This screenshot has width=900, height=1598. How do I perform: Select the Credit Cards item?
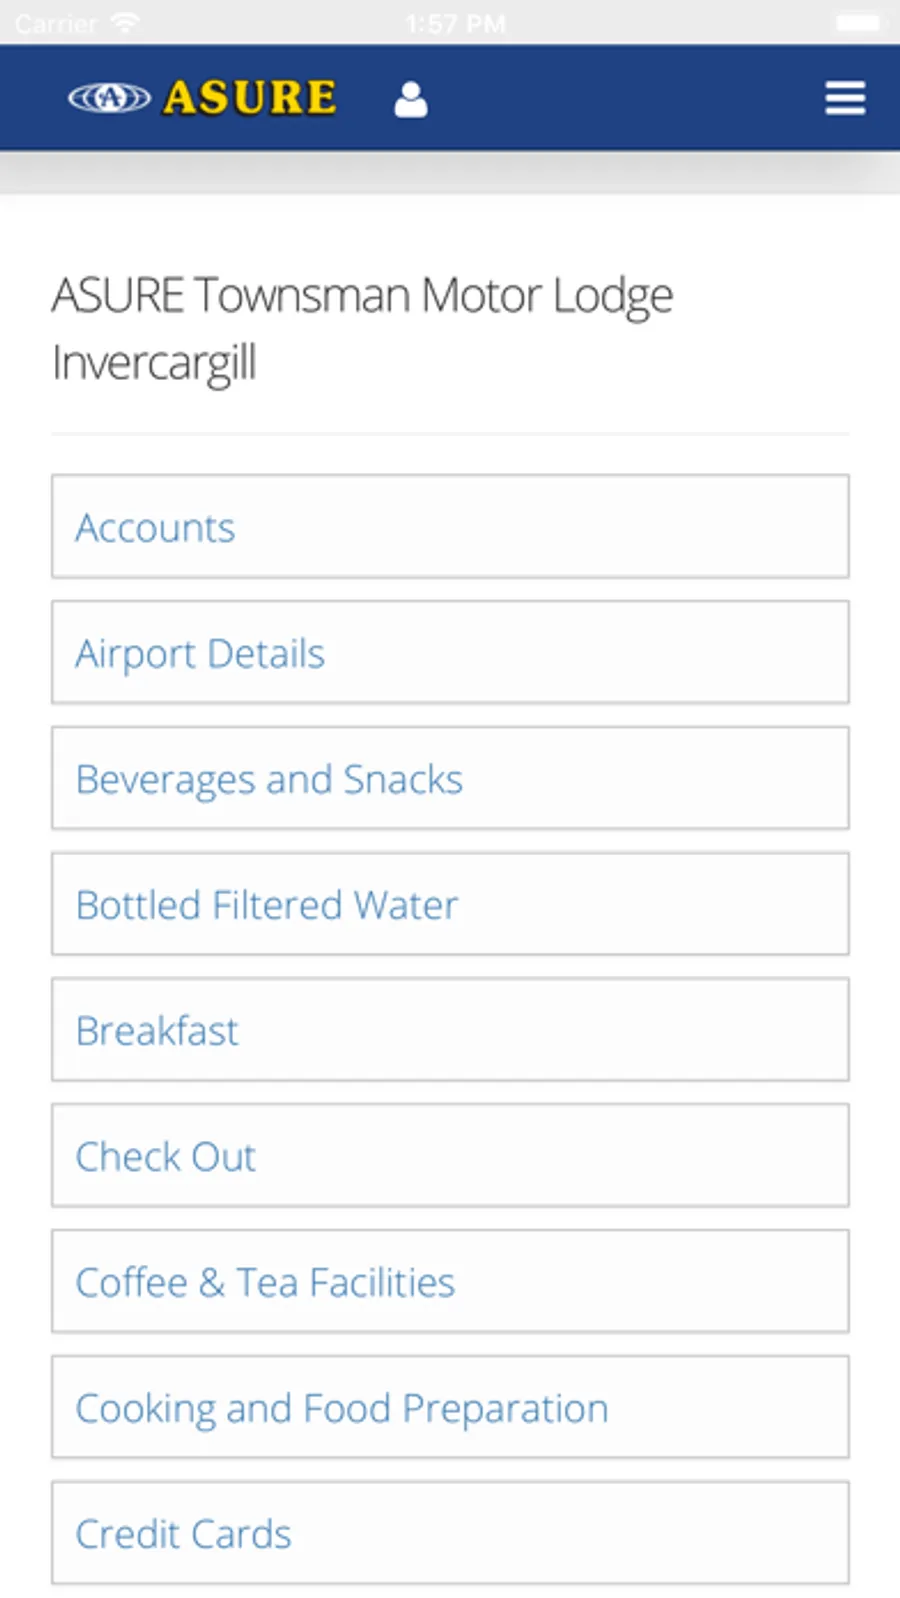tap(450, 1533)
